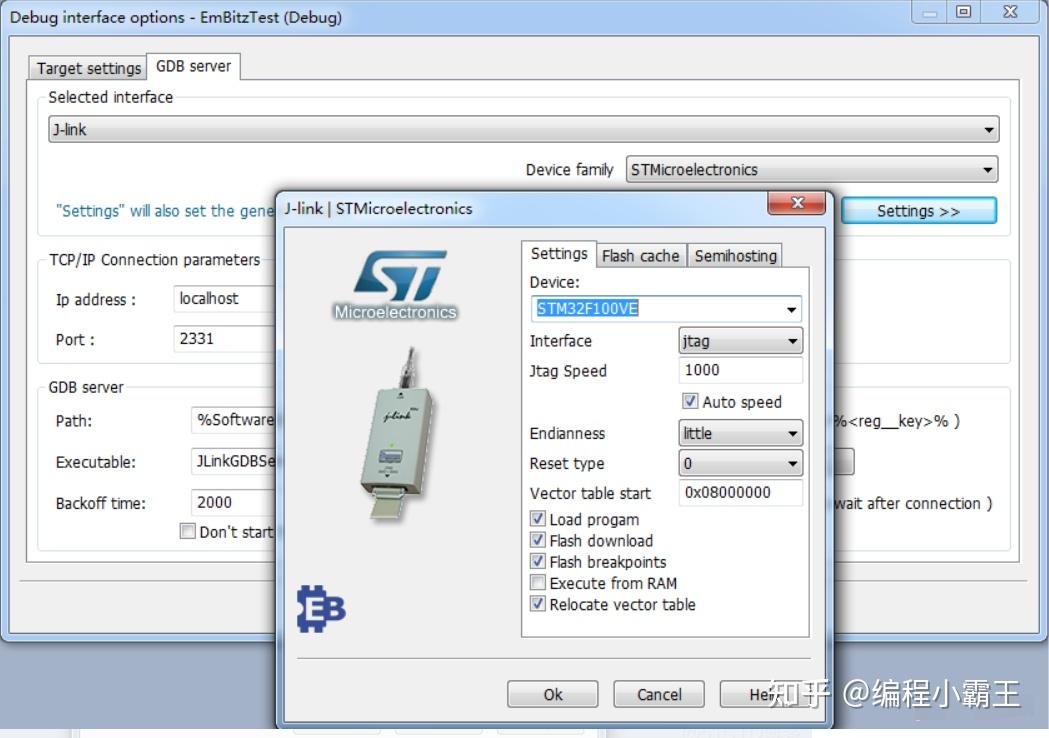
Task: Disable the Flash download option
Action: [x=538, y=540]
